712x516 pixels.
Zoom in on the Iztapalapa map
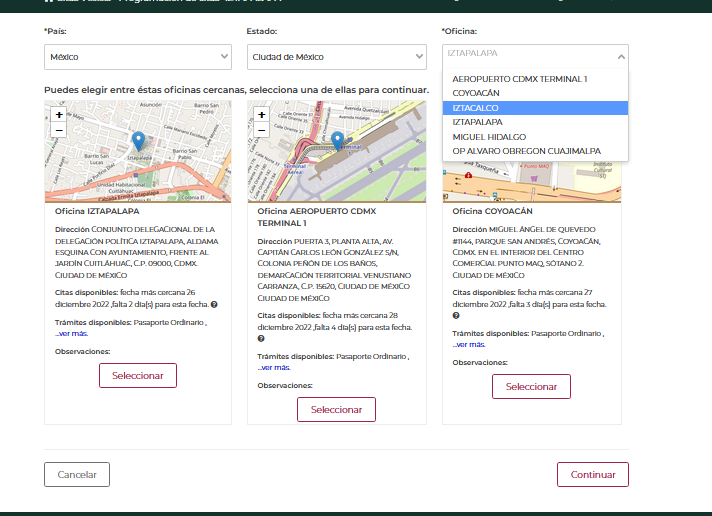point(59,115)
